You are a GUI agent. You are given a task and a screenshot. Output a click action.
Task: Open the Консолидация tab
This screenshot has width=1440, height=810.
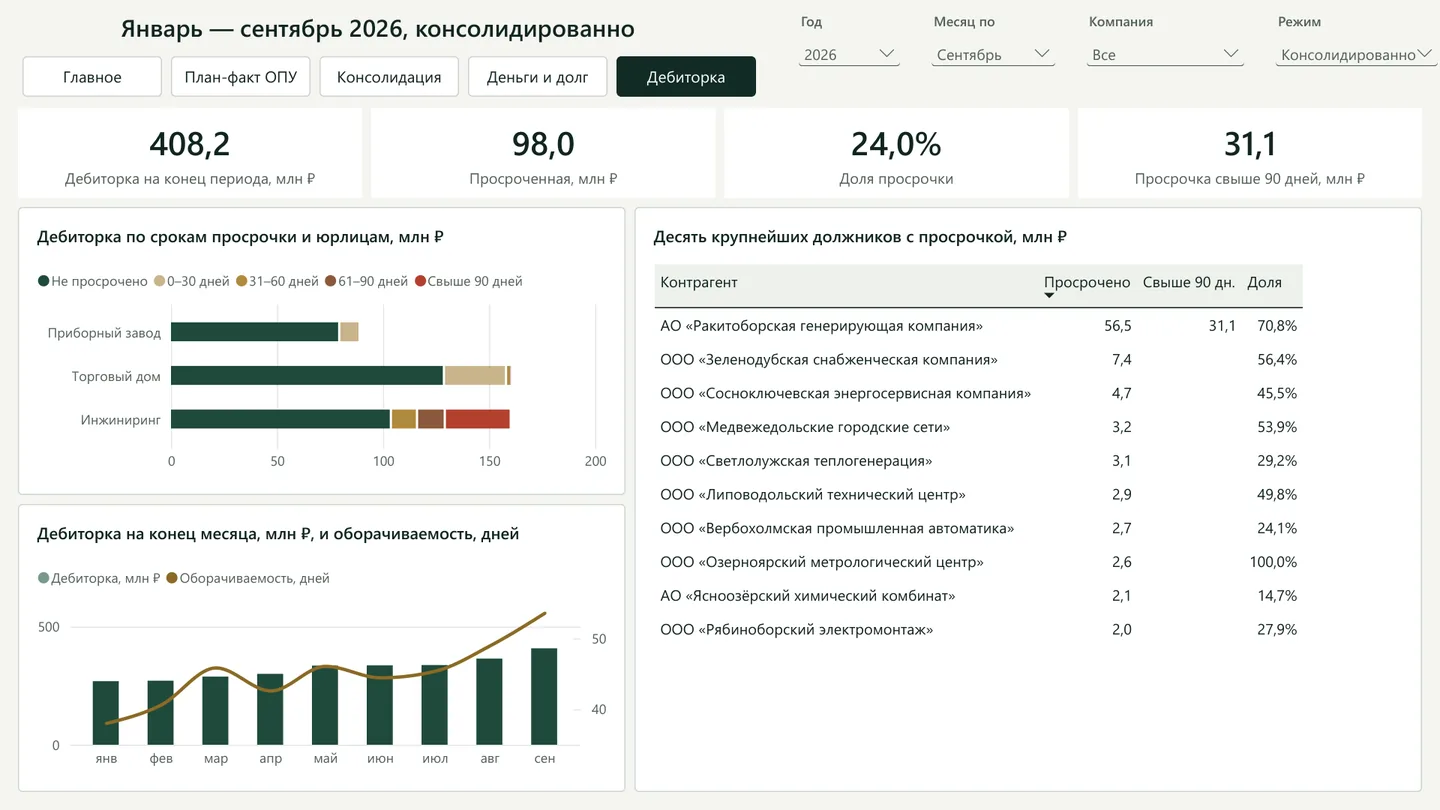click(389, 77)
